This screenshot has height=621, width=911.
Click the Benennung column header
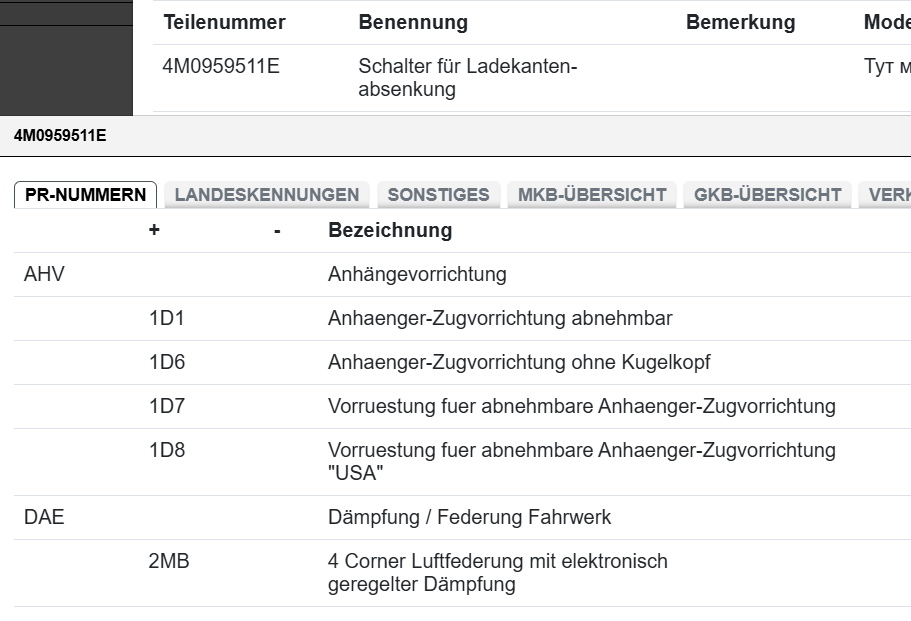(413, 22)
